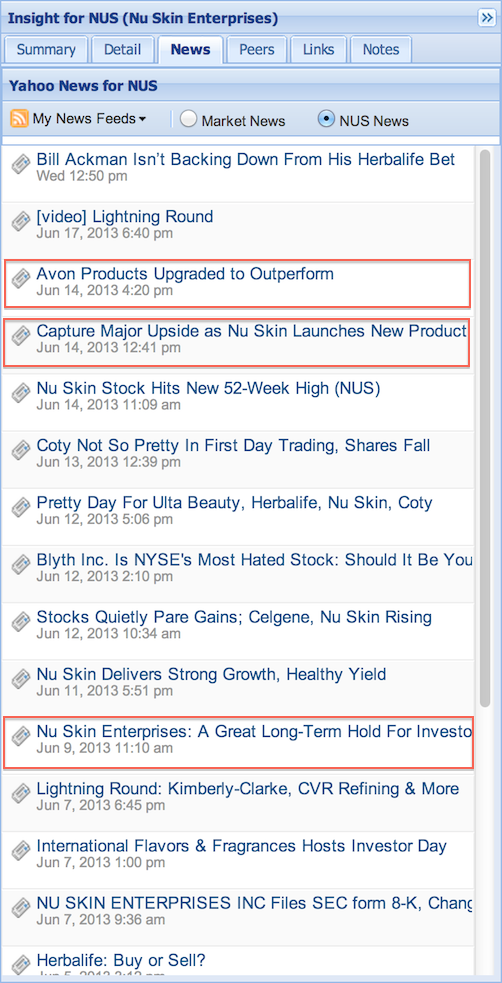Click the Jun 13, 2013 12:39 pm timestamp
Viewport: 502px width, 983px height.
click(x=108, y=462)
